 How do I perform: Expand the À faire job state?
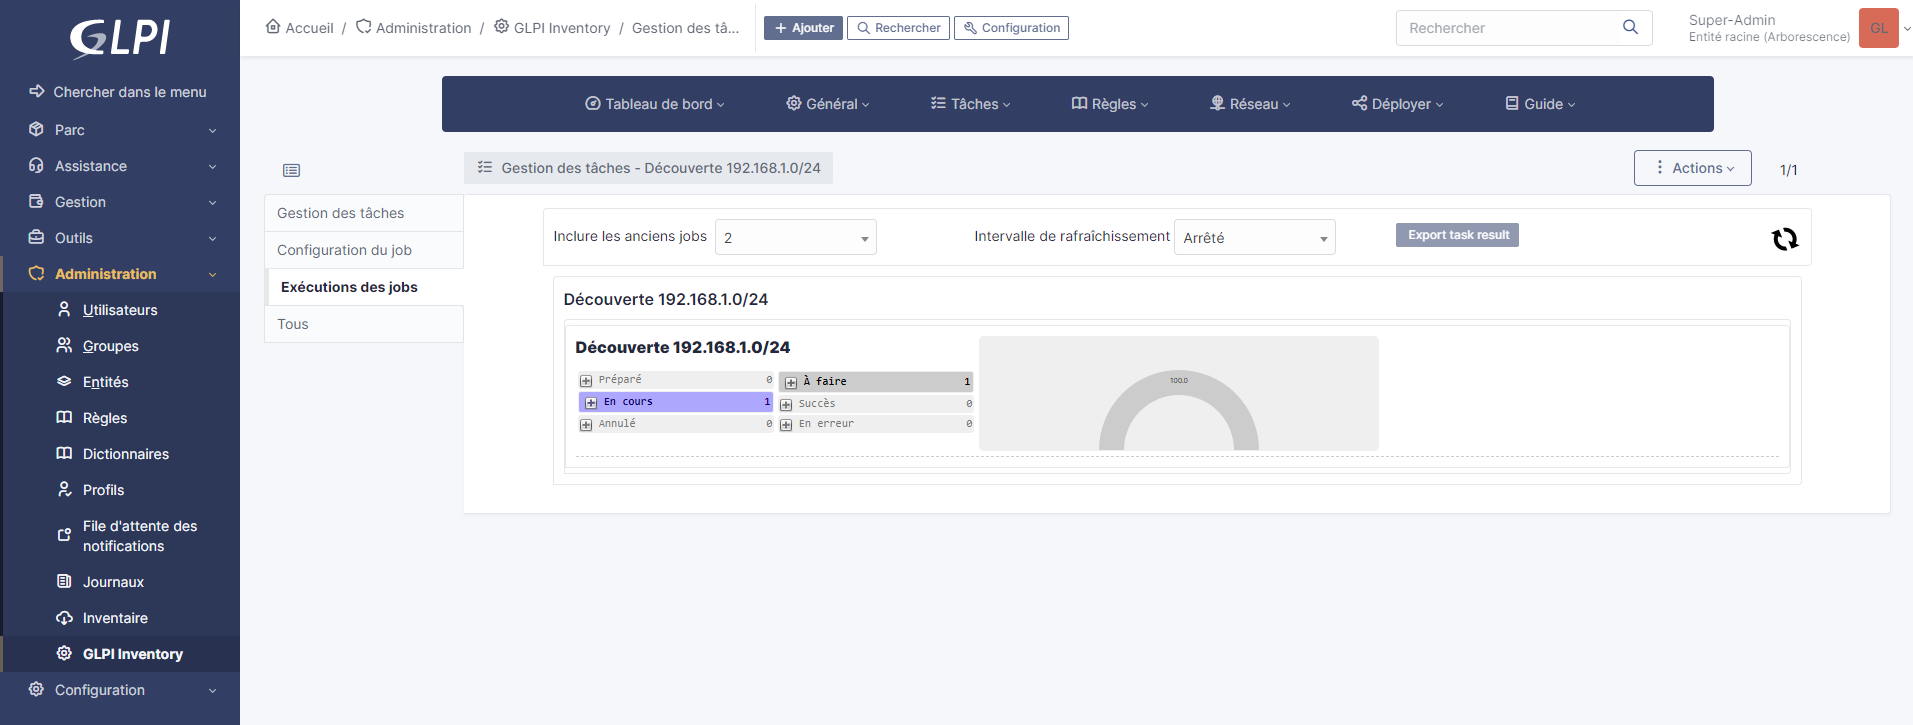[791, 383]
